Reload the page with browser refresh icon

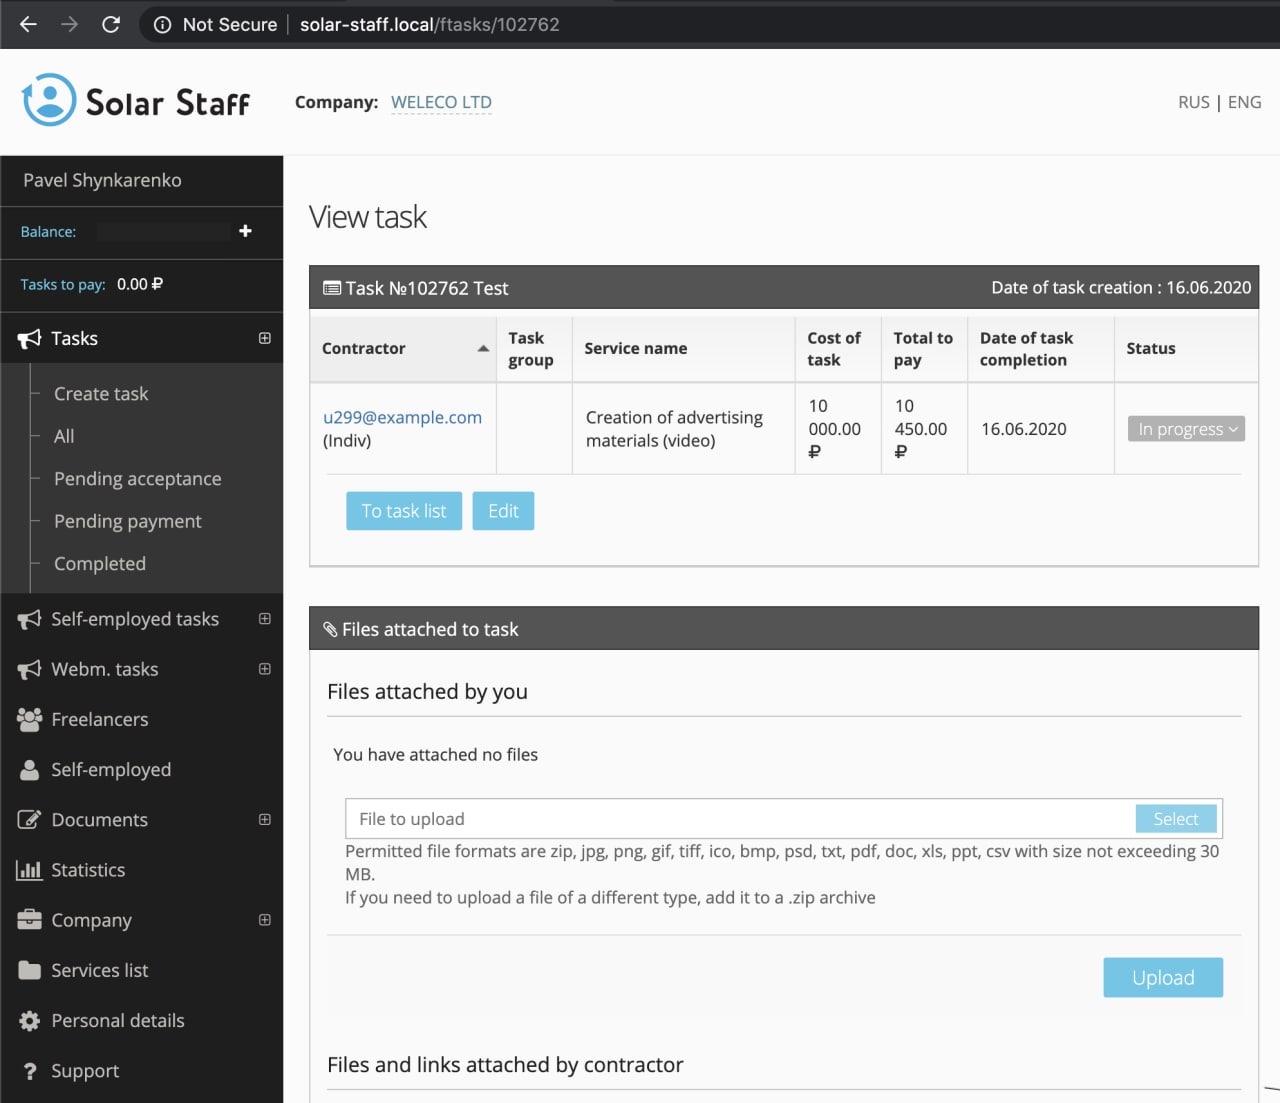(x=111, y=24)
